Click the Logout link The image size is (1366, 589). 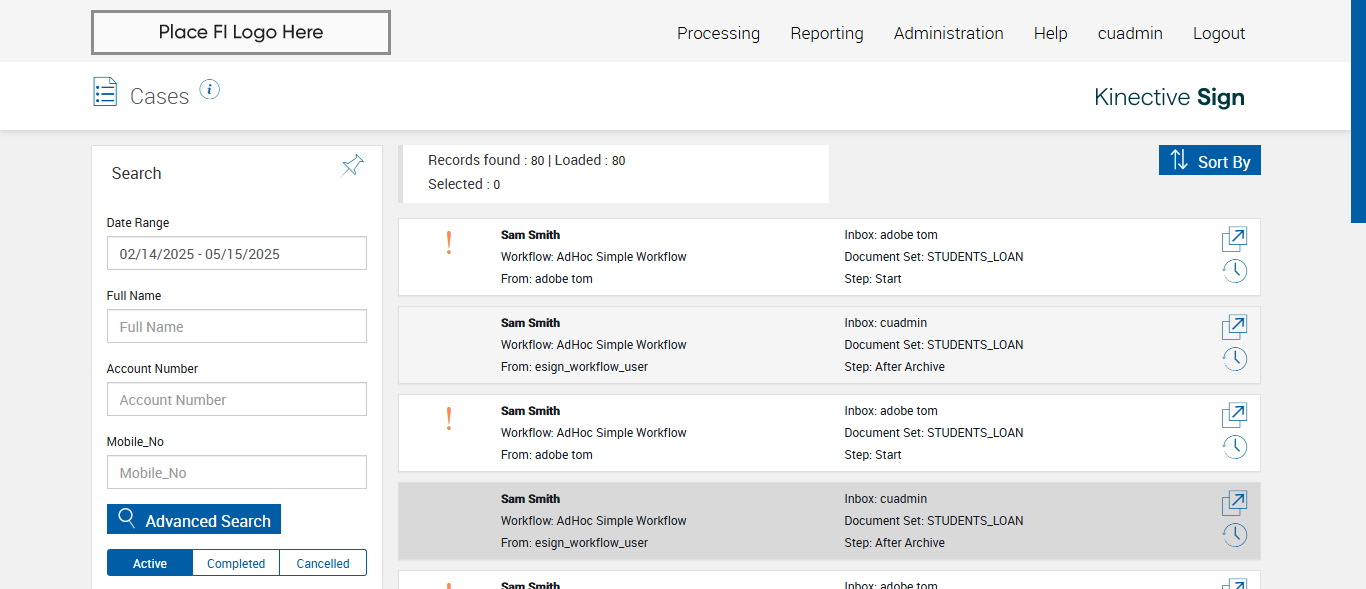tap(1219, 33)
